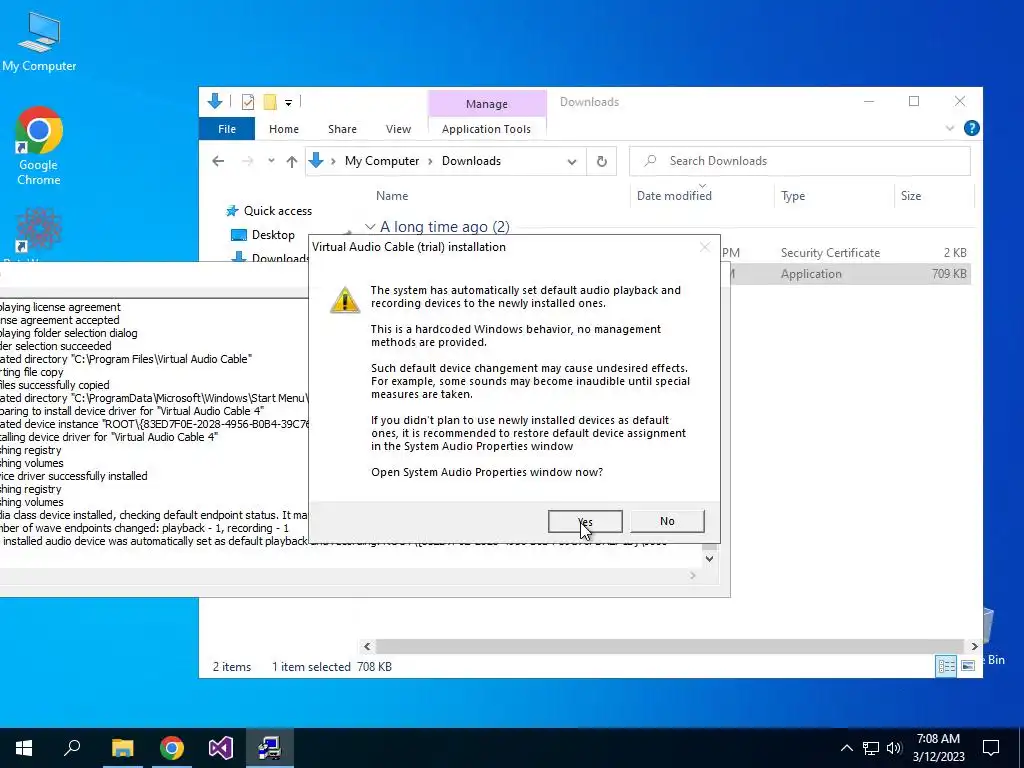
Task: Click the installer taskbar button
Action: pos(270,748)
